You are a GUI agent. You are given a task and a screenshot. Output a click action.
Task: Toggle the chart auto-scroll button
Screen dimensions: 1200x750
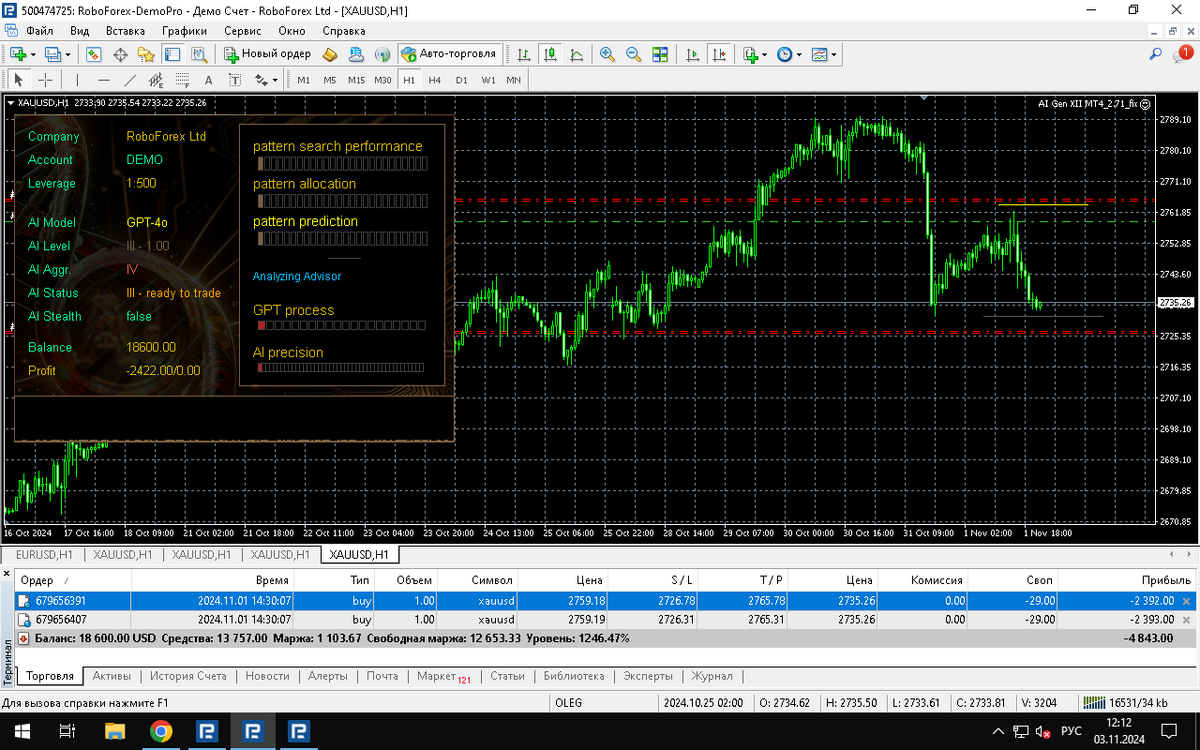click(692, 54)
